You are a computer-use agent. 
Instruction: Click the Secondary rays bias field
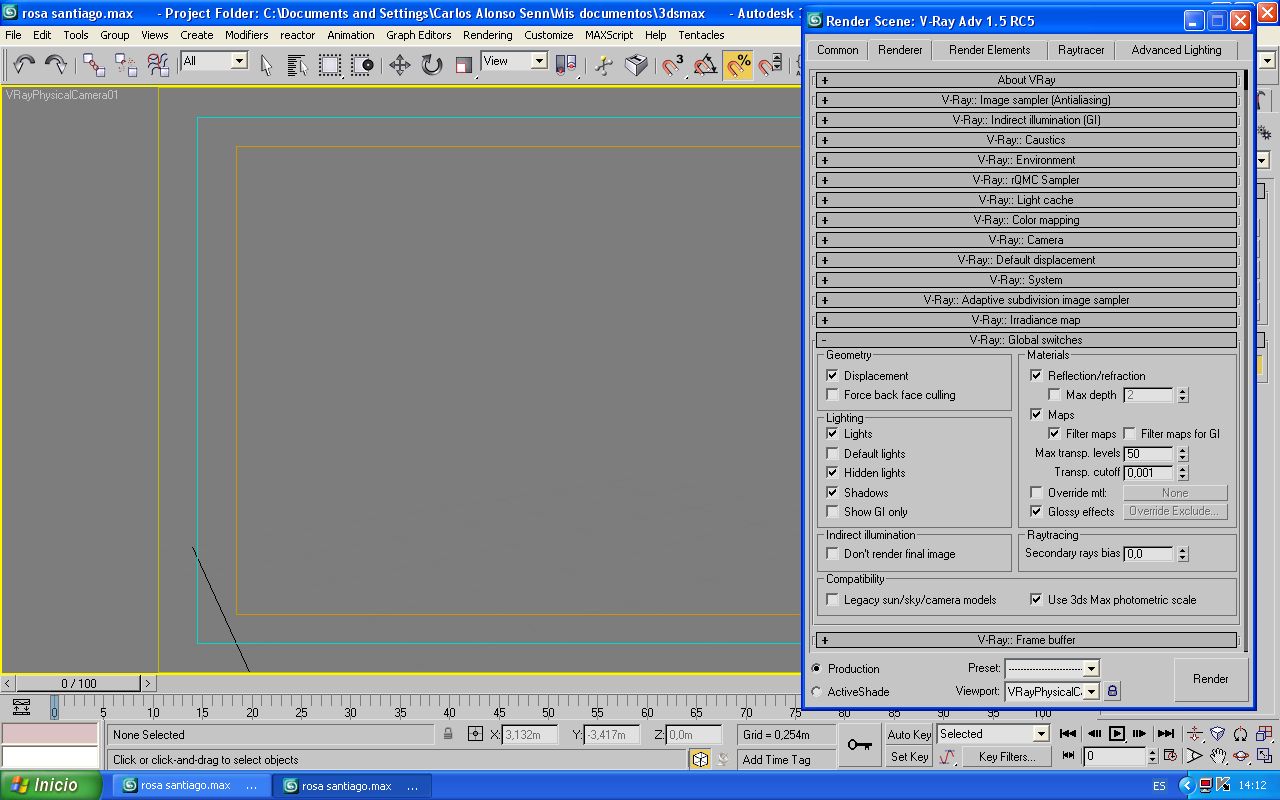click(x=1149, y=554)
